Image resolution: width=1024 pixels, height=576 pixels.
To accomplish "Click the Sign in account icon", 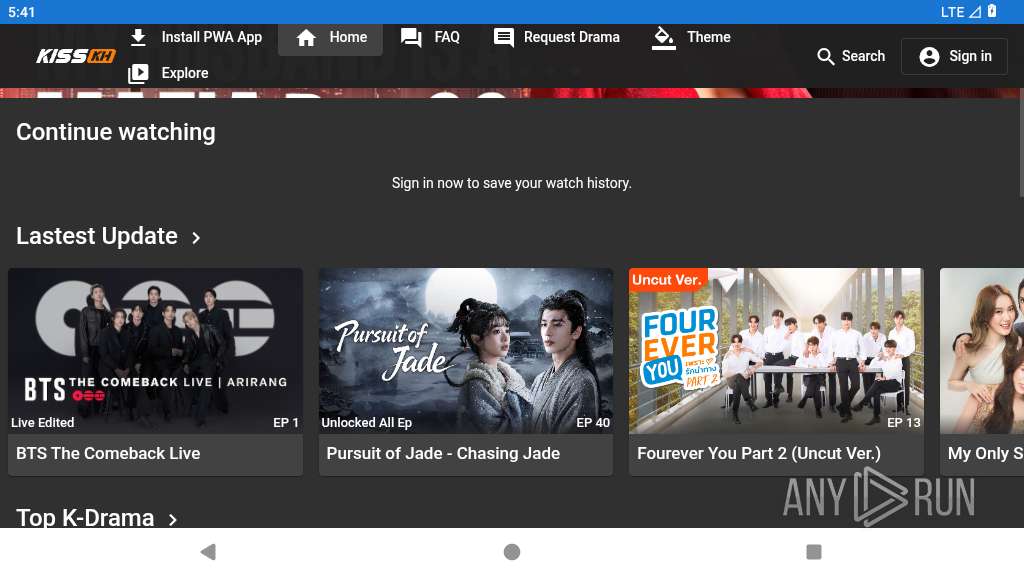I will 929,57.
